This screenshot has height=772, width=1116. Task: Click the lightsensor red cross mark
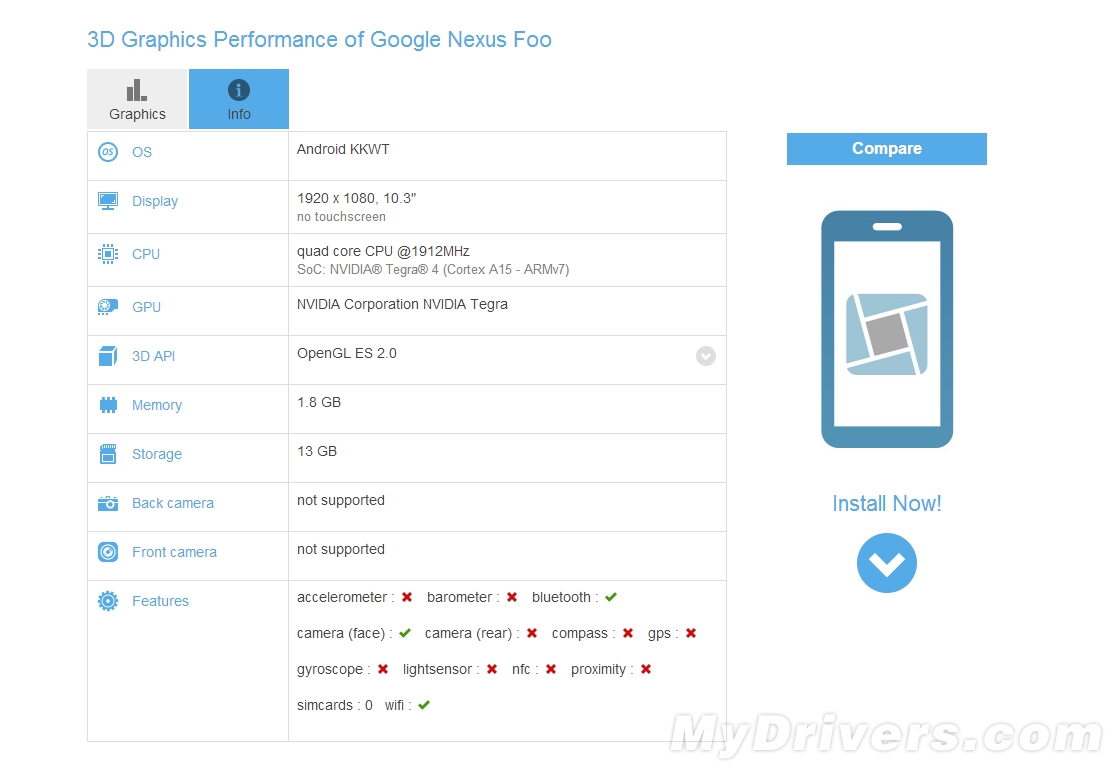point(492,670)
